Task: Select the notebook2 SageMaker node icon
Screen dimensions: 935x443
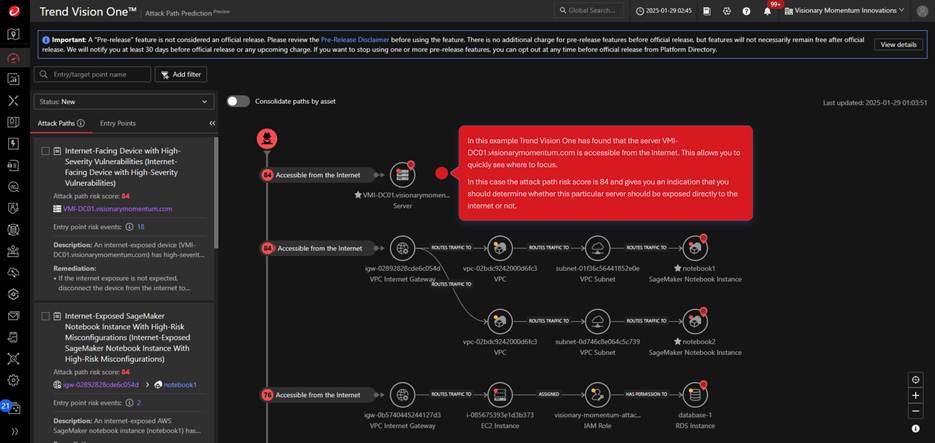Action: pyautogui.click(x=695, y=321)
